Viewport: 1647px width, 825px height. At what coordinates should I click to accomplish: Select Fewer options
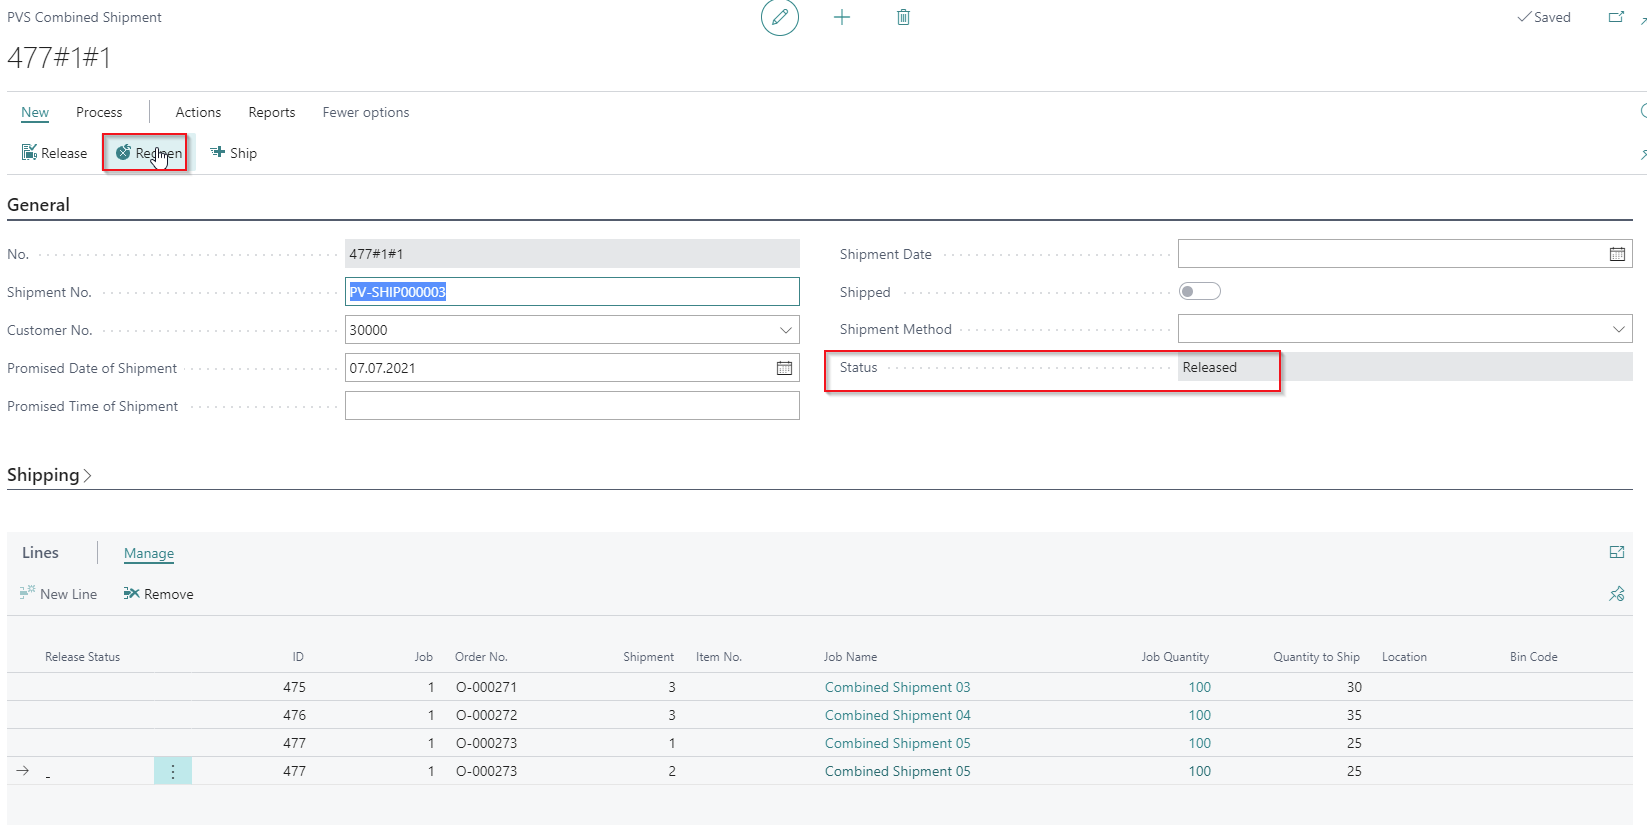pyautogui.click(x=366, y=112)
